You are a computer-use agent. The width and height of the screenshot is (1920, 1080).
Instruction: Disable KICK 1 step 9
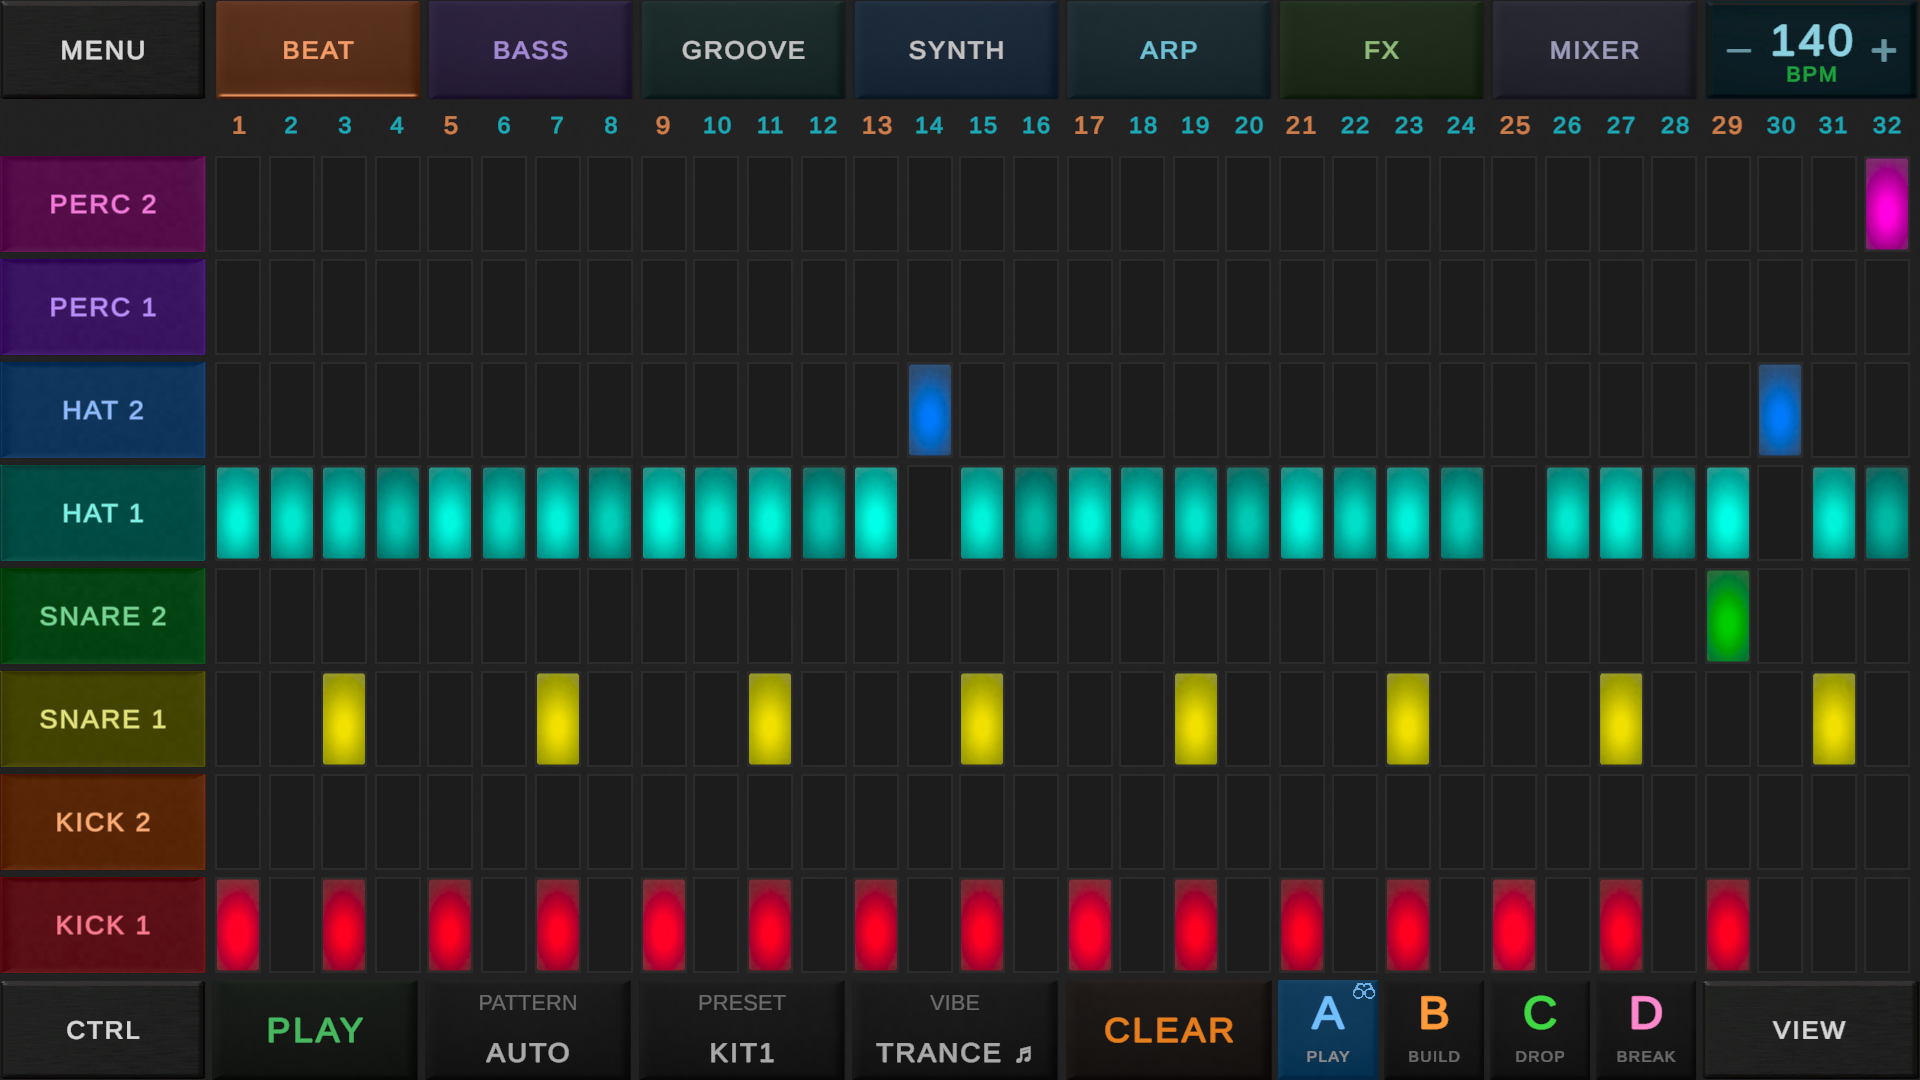pos(664,925)
